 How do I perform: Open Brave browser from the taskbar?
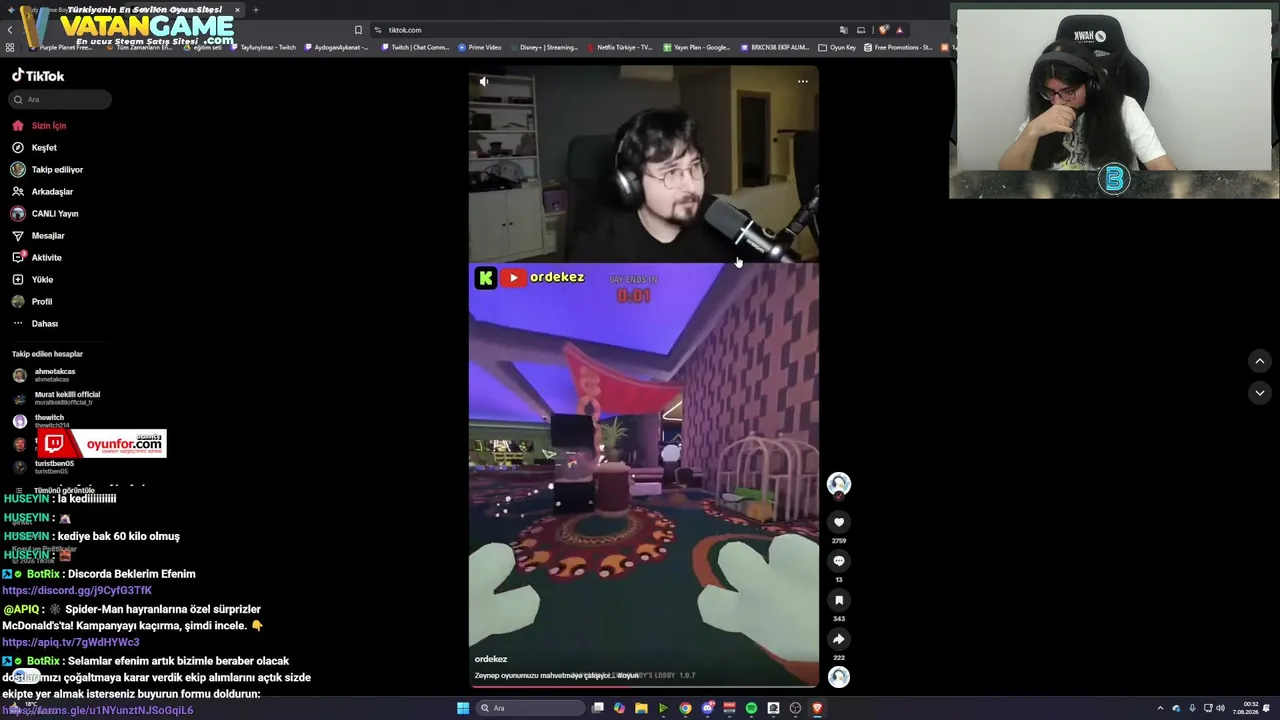coord(817,708)
